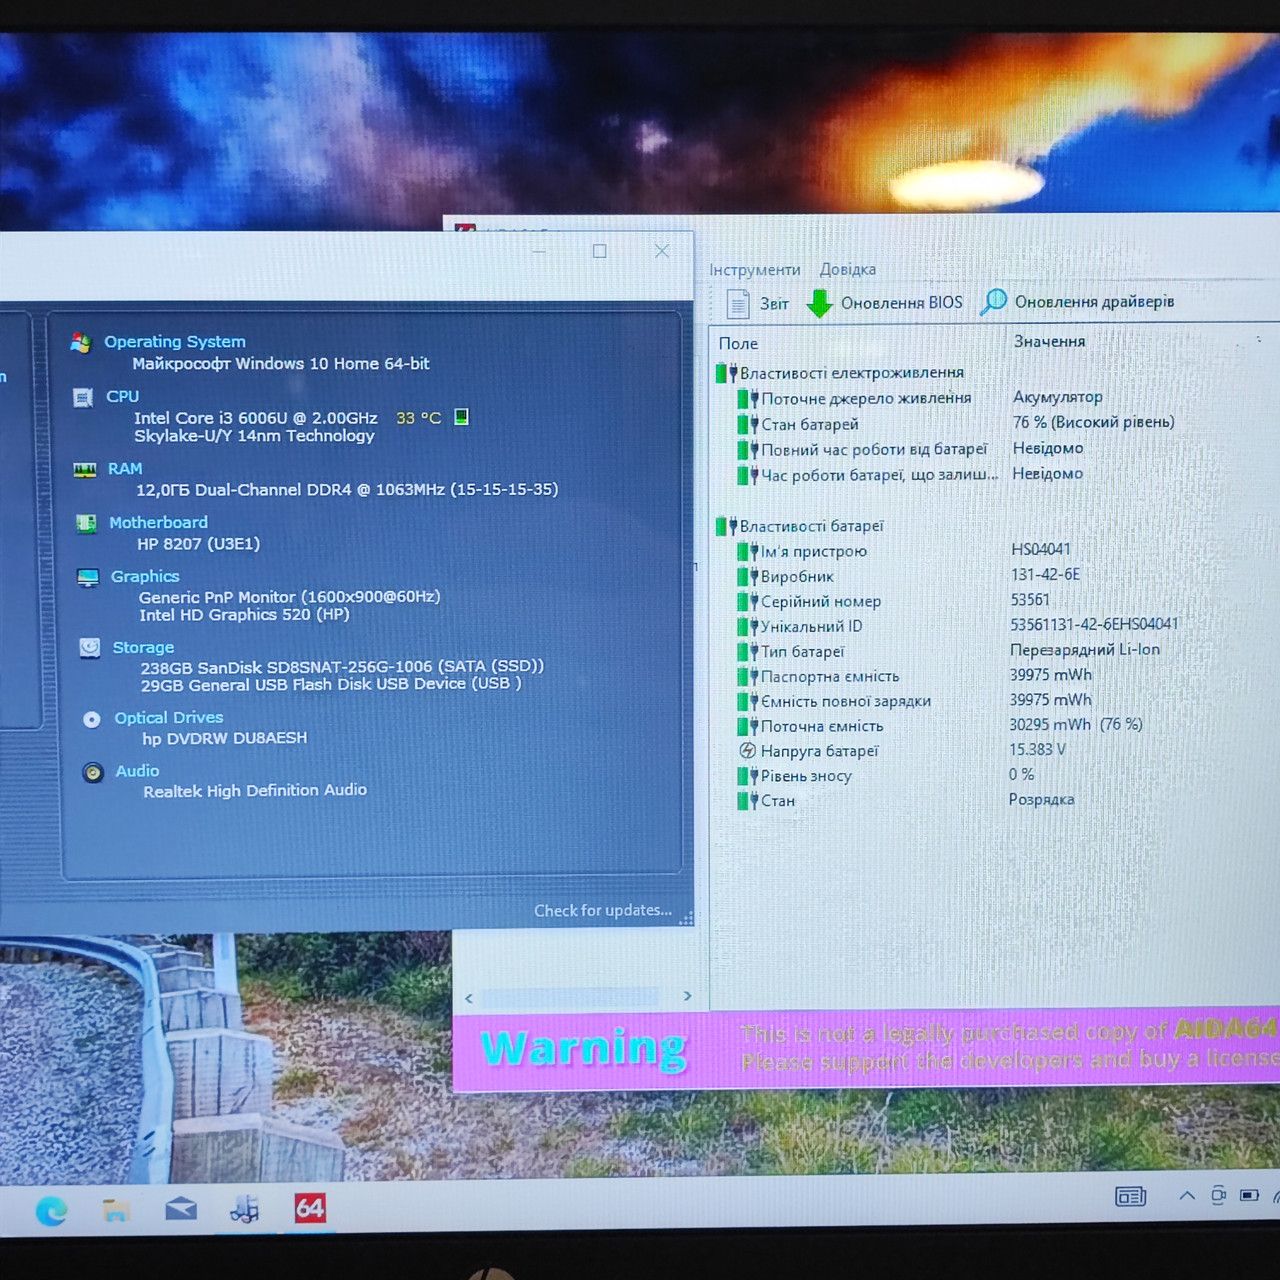Select the Стан батареї row
The width and height of the screenshot is (1280, 1280).
[x=799, y=424]
